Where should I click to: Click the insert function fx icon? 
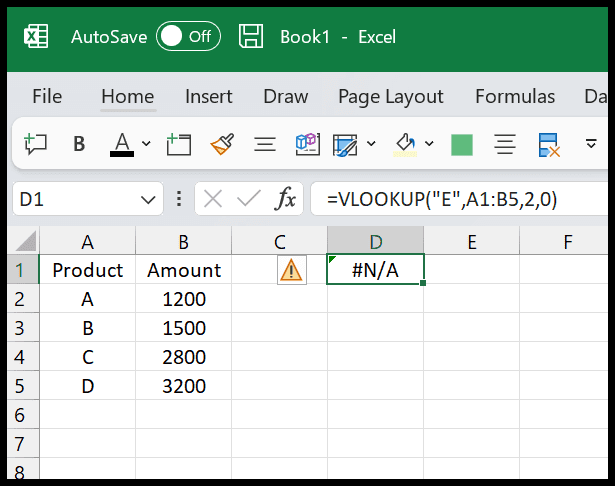(x=286, y=198)
